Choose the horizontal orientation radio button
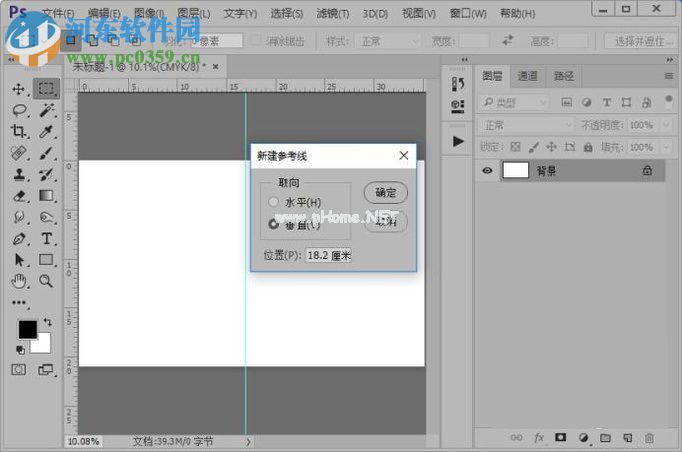This screenshot has height=452, width=682. (x=273, y=201)
